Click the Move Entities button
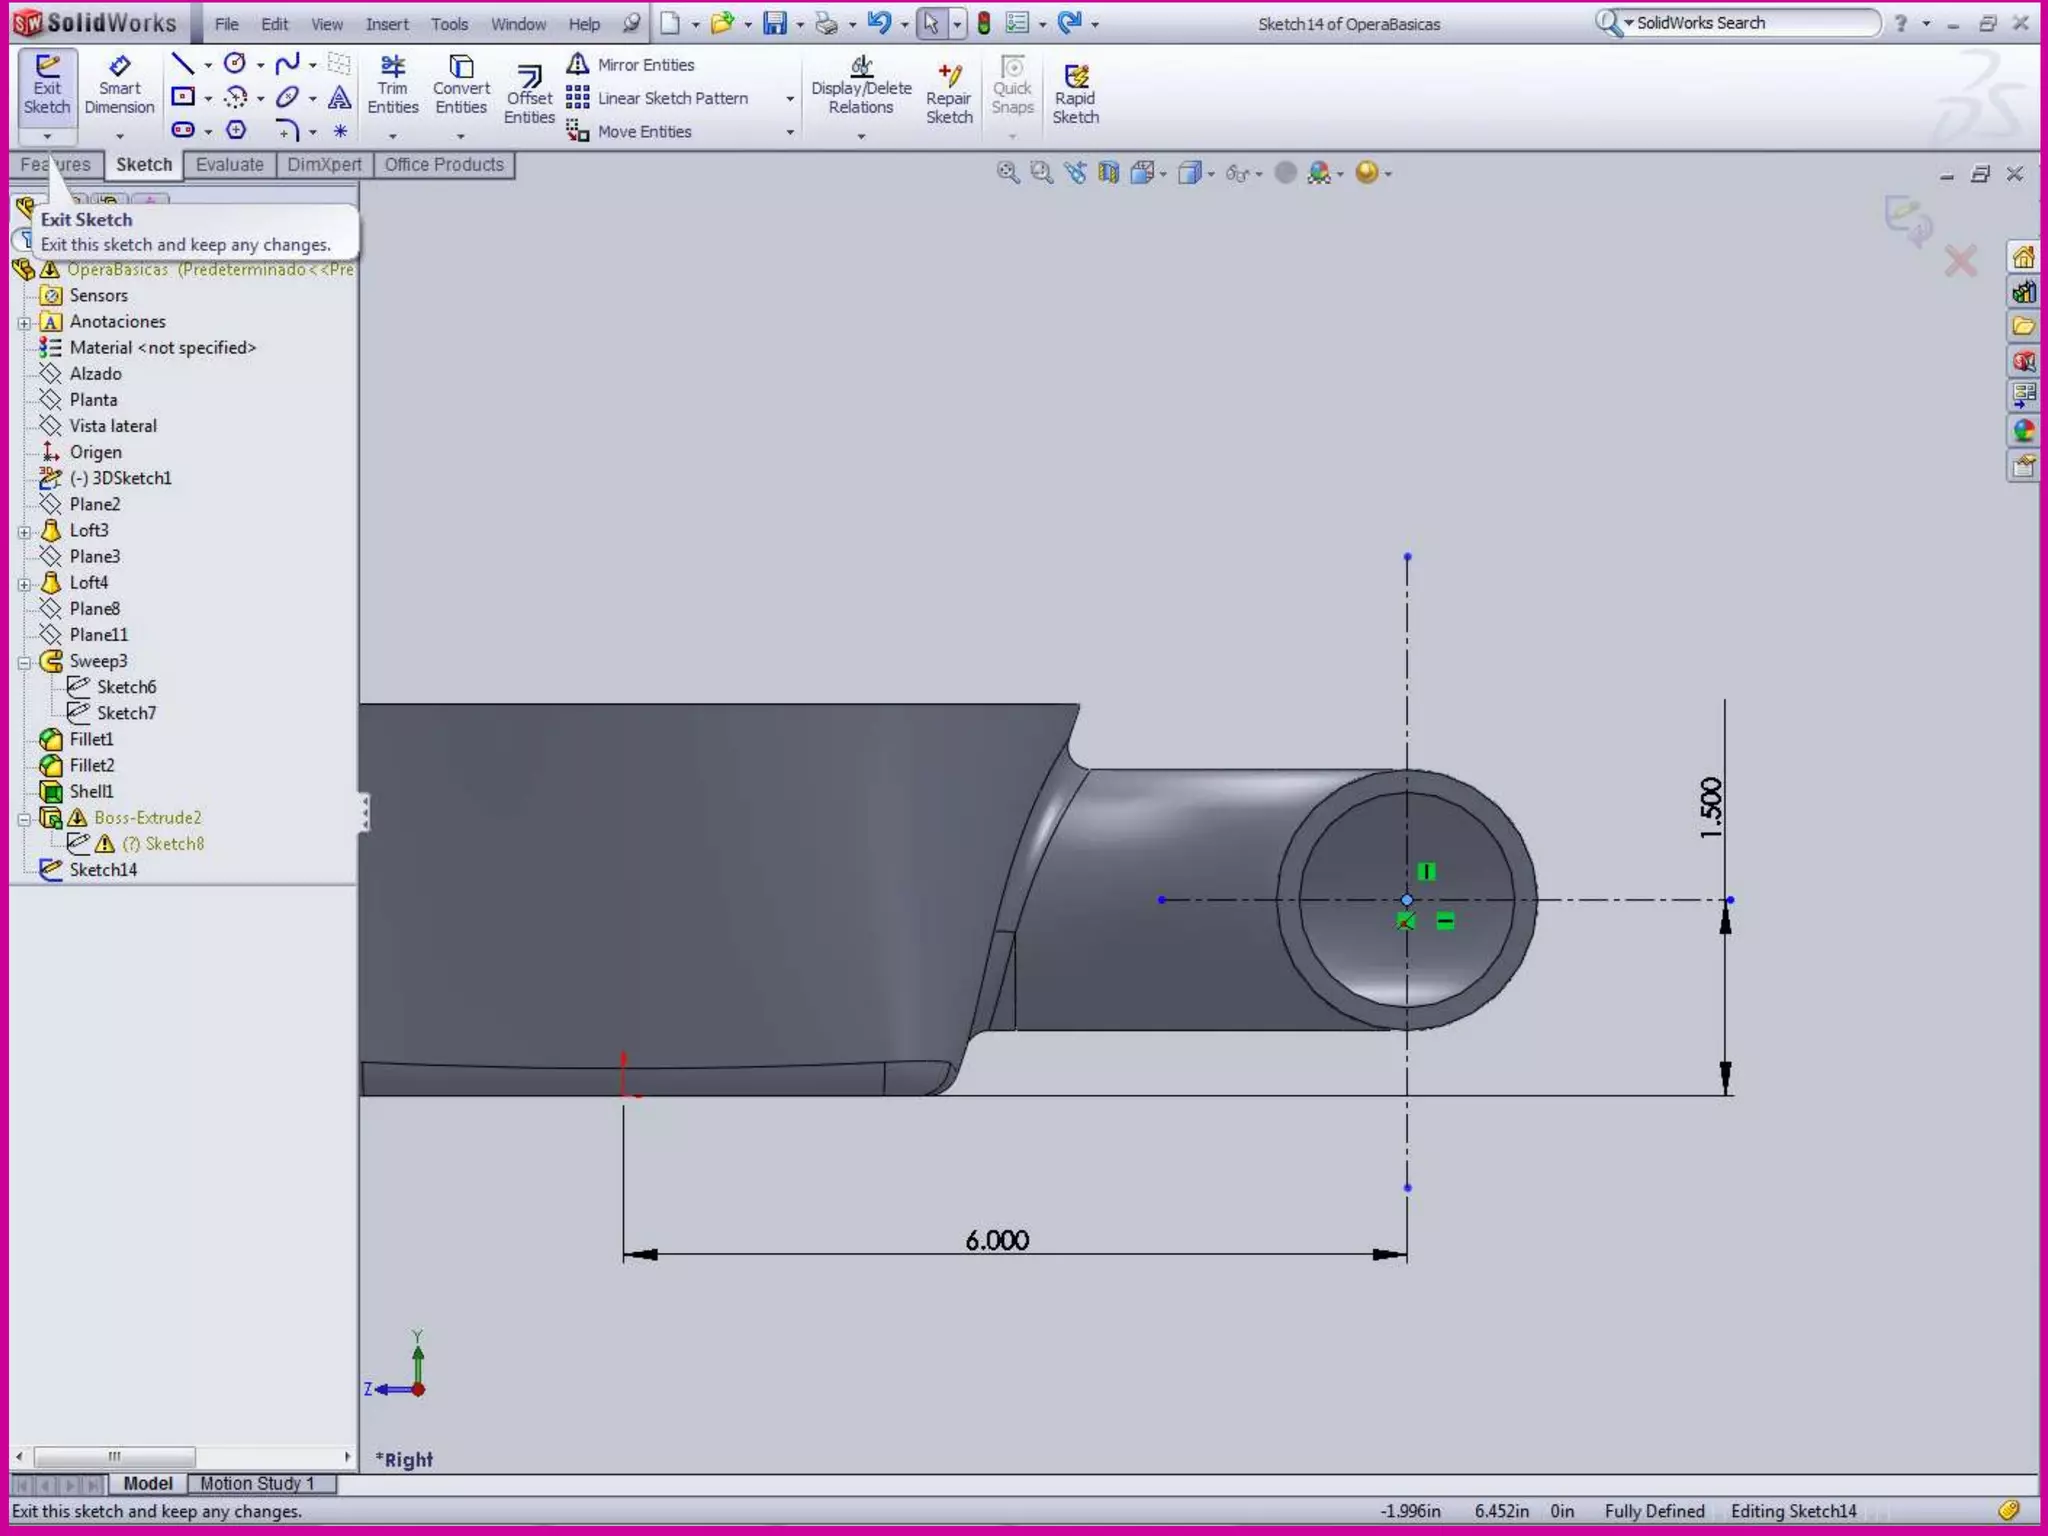The width and height of the screenshot is (2048, 1536). coord(630,131)
